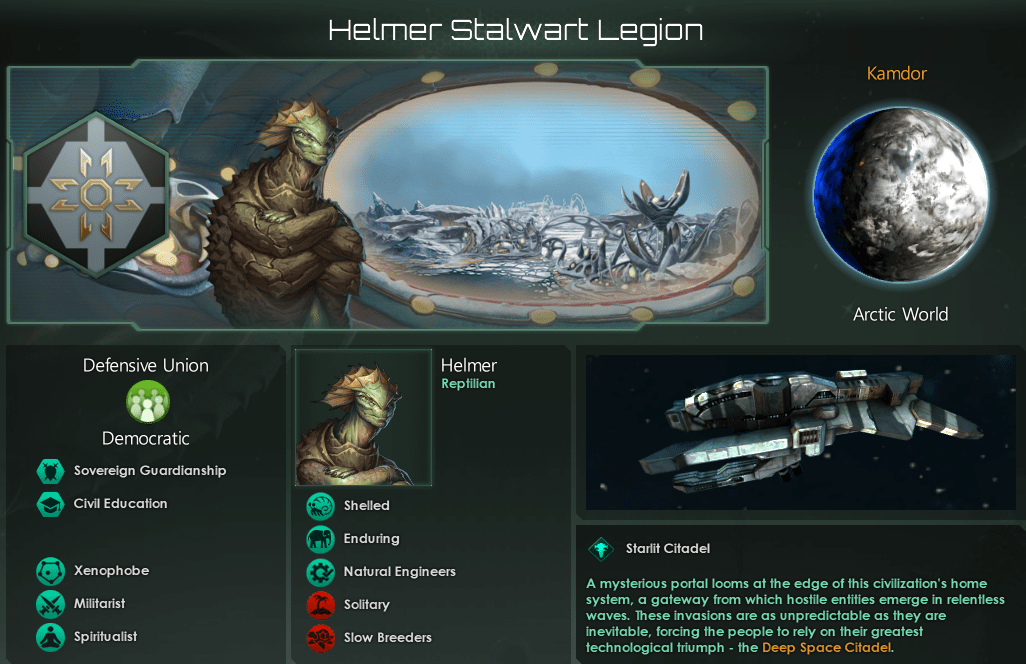This screenshot has width=1026, height=664.
Task: Click the Civil Education civic icon
Action: coord(50,504)
